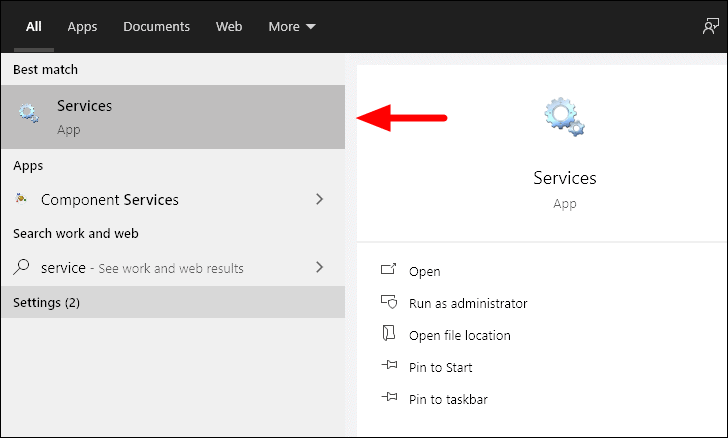This screenshot has height=438, width=728.
Task: Click the Pin to Start pin icon
Action: [x=389, y=365]
